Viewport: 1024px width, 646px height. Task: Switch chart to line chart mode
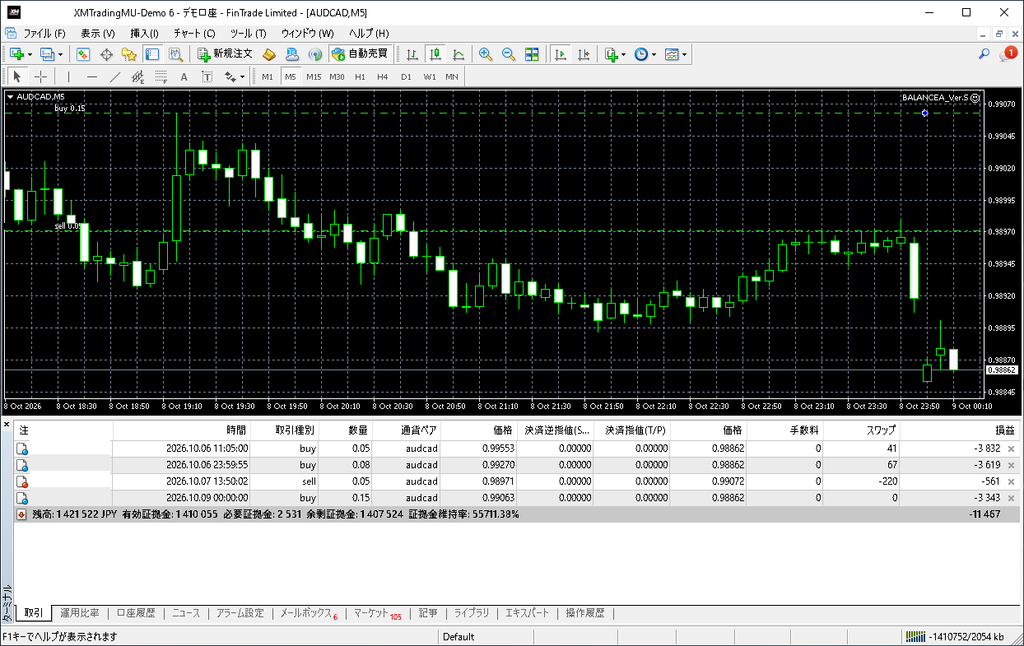[459, 54]
